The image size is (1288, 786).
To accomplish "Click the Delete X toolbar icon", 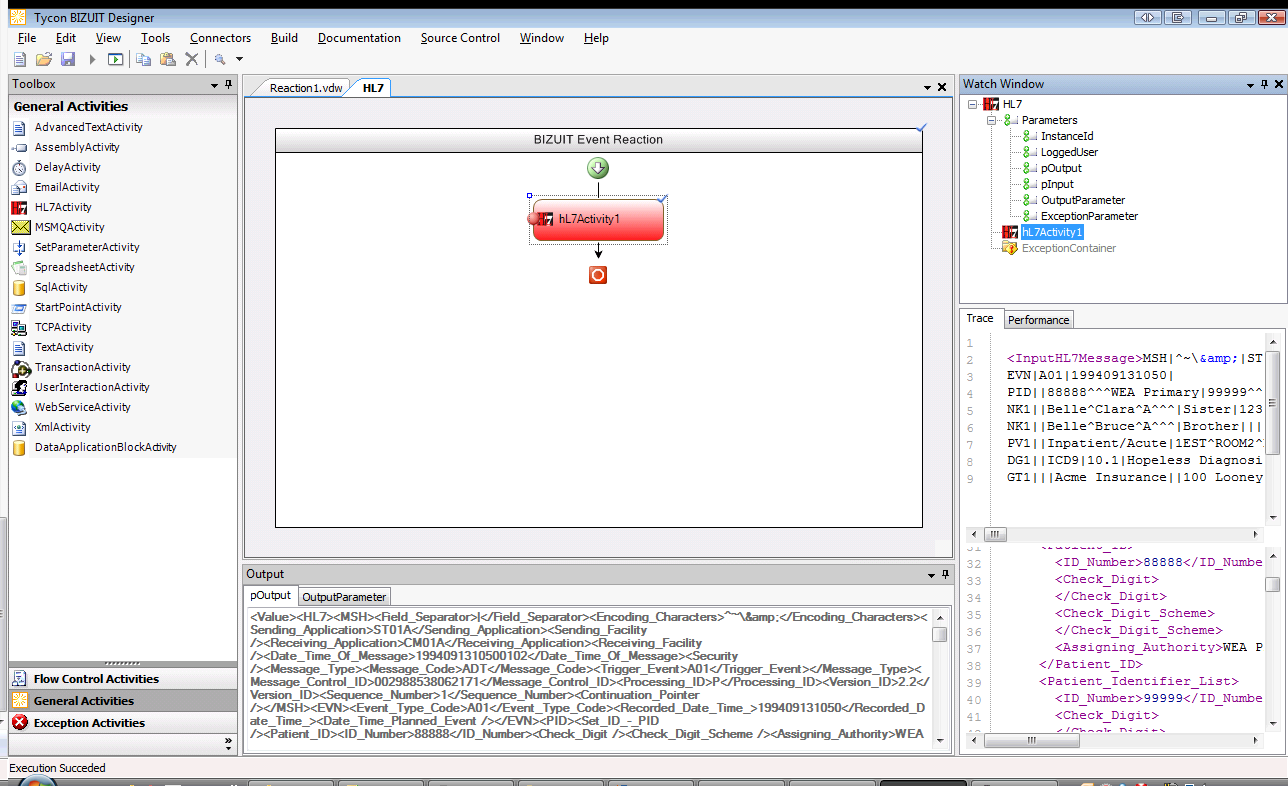I will tap(192, 60).
